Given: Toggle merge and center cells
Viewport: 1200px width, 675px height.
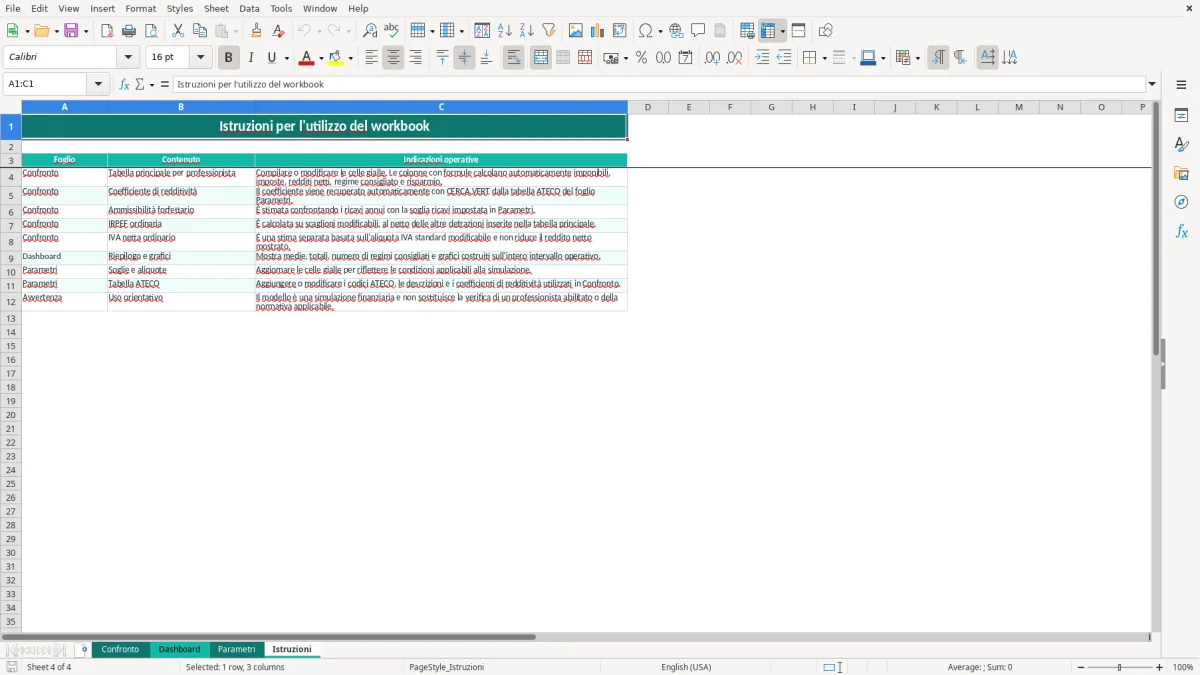Looking at the screenshot, I should 541,58.
